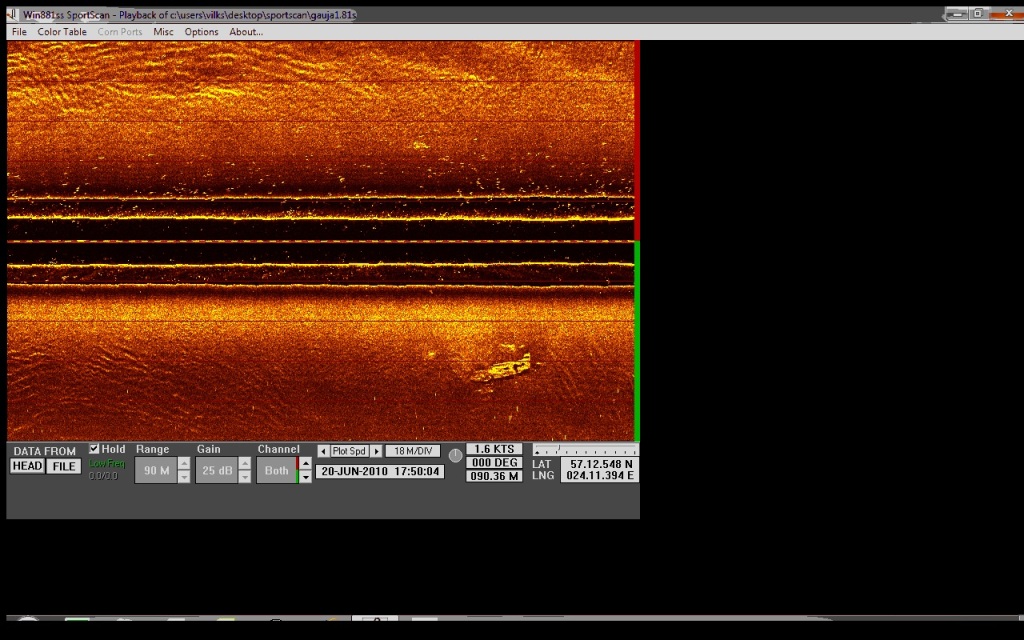Image resolution: width=1024 pixels, height=640 pixels.
Task: Open the Color Table menu
Action: (62, 32)
